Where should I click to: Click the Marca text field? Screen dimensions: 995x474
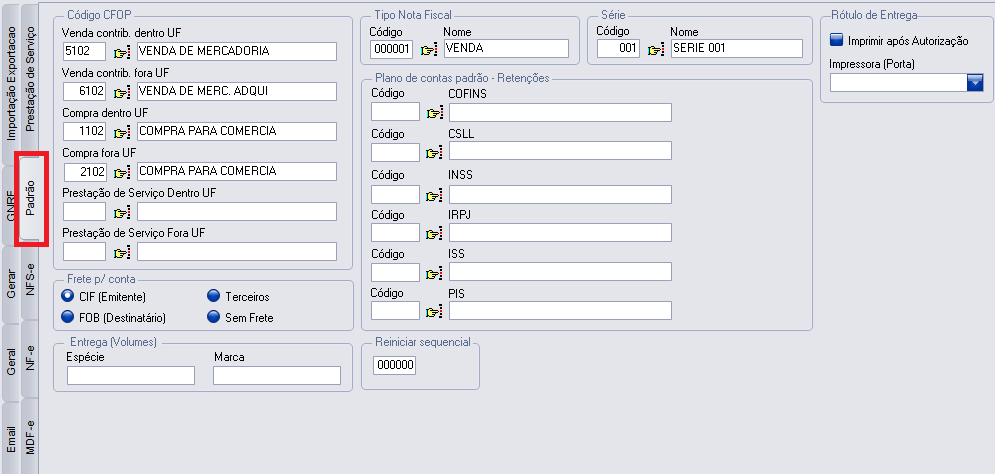[277, 376]
